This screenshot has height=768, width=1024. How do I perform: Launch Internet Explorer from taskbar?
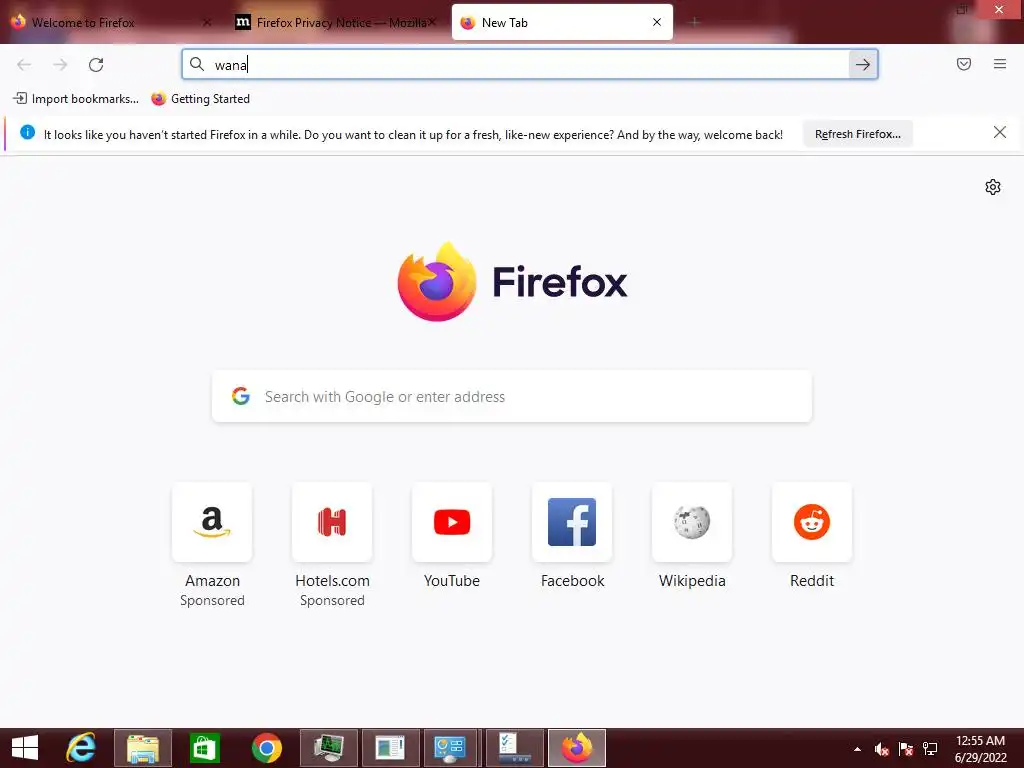pyautogui.click(x=81, y=748)
